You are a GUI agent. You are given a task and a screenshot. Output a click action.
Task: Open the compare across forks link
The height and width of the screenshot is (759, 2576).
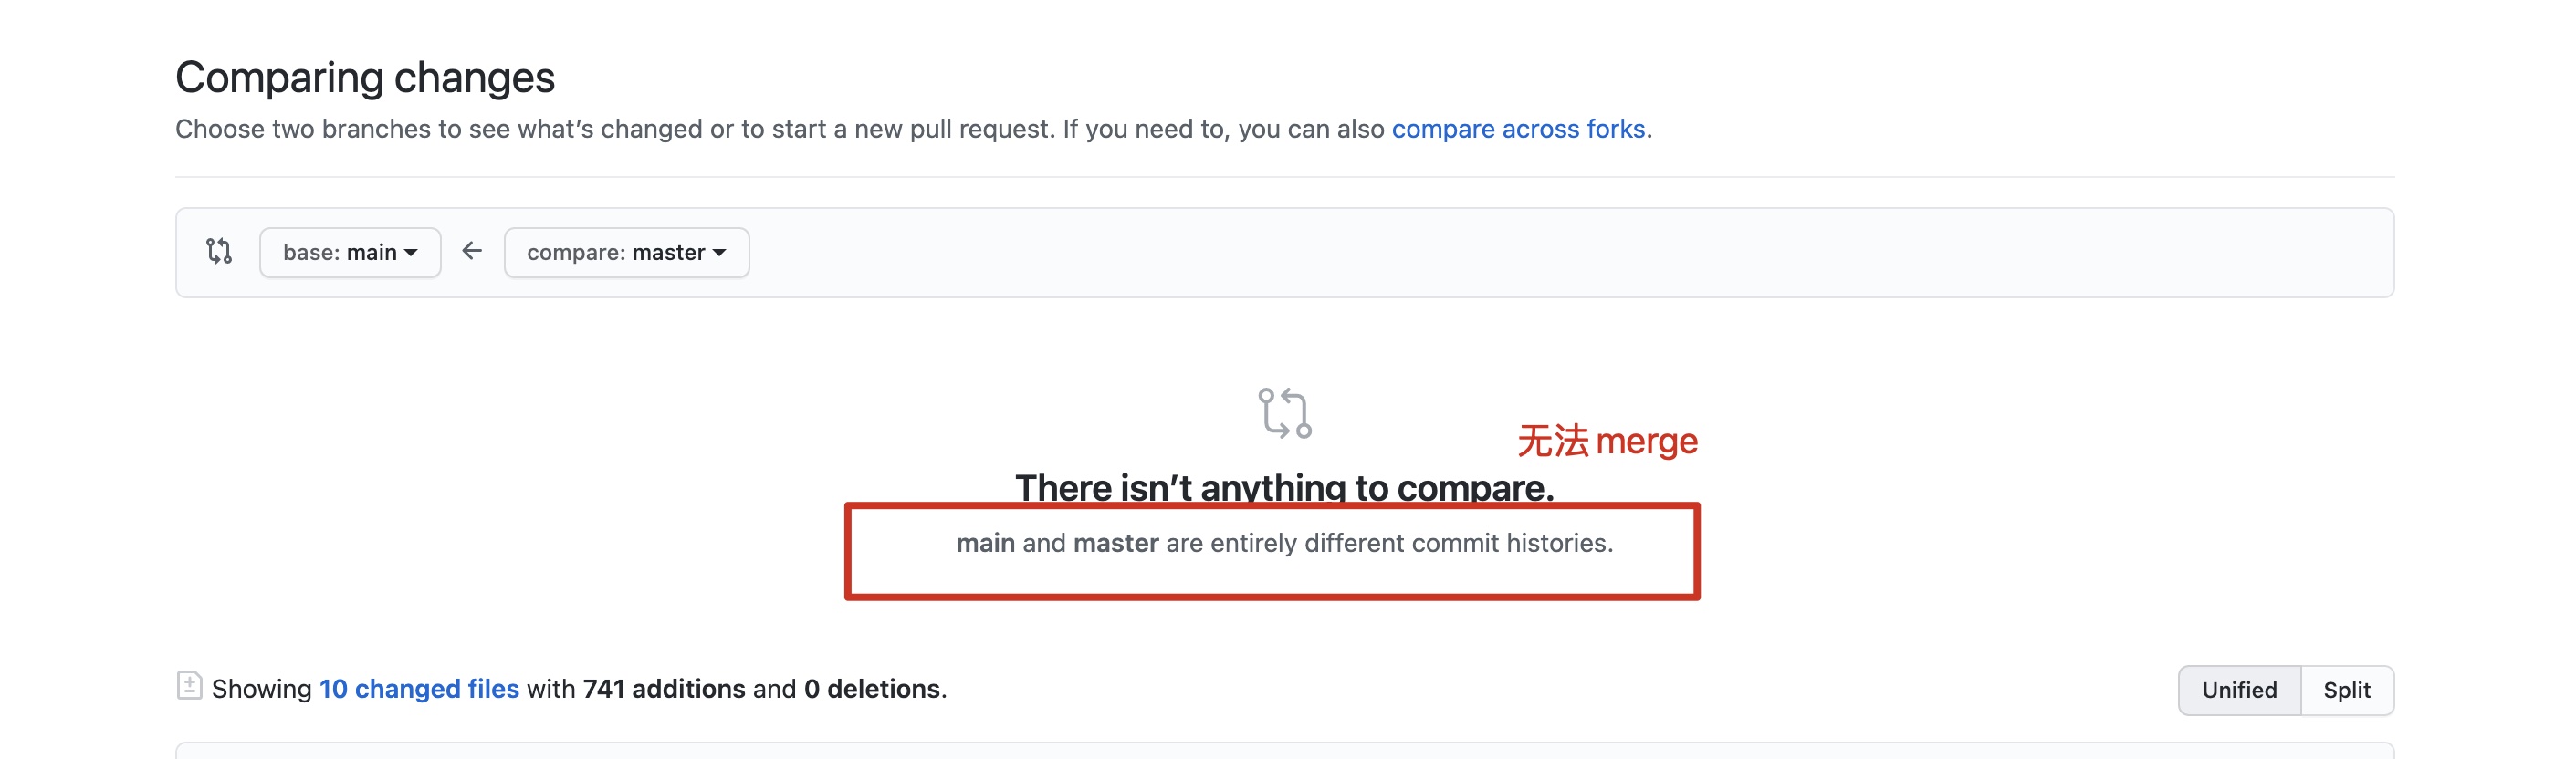[x=1518, y=129]
